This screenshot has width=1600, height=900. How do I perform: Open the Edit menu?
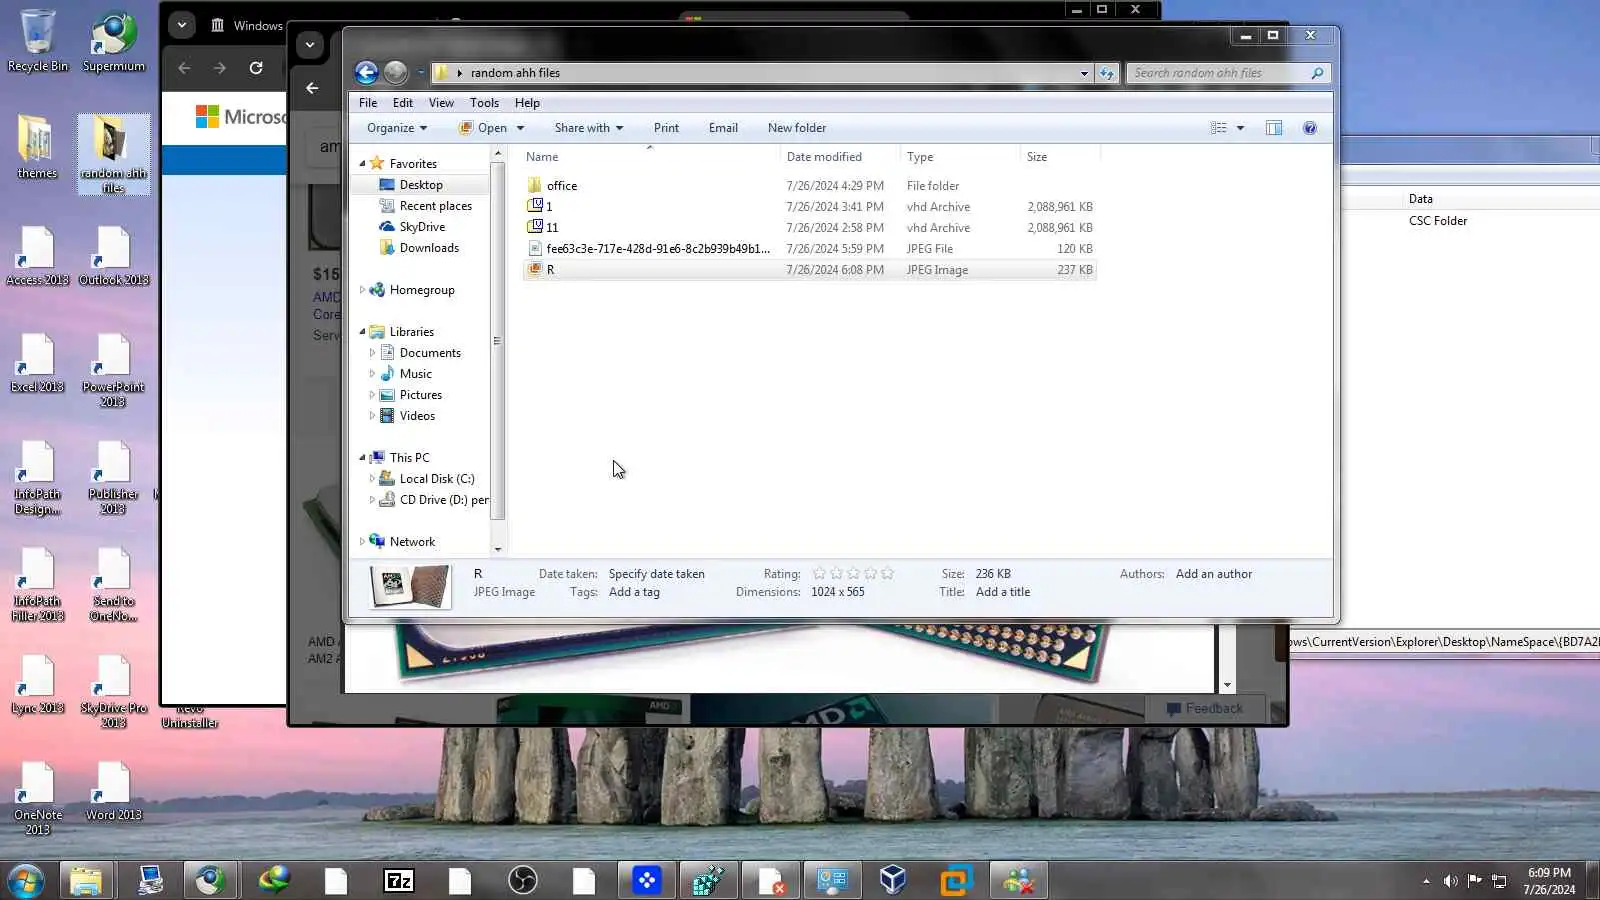click(x=403, y=103)
